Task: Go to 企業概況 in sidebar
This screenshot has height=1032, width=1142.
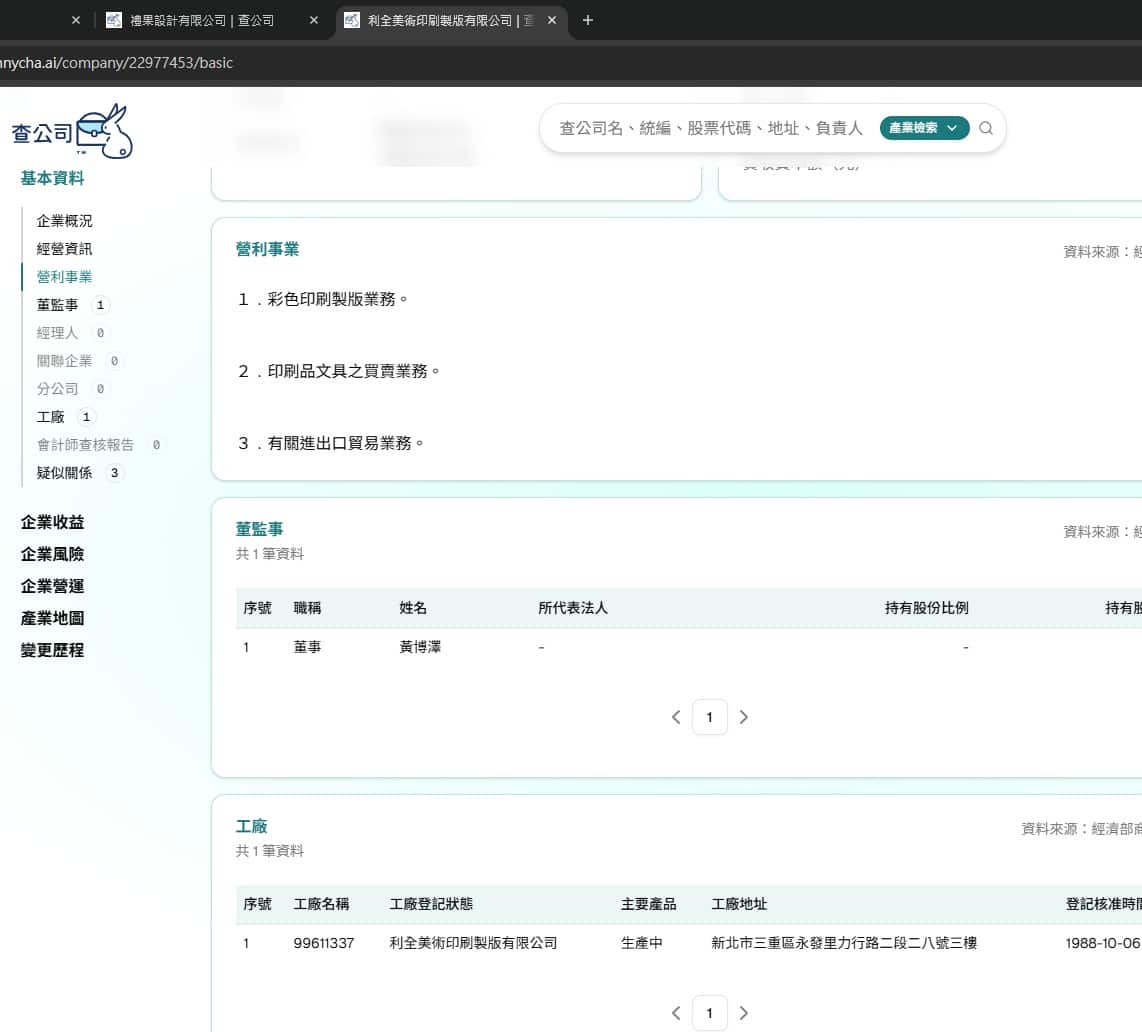Action: (65, 221)
